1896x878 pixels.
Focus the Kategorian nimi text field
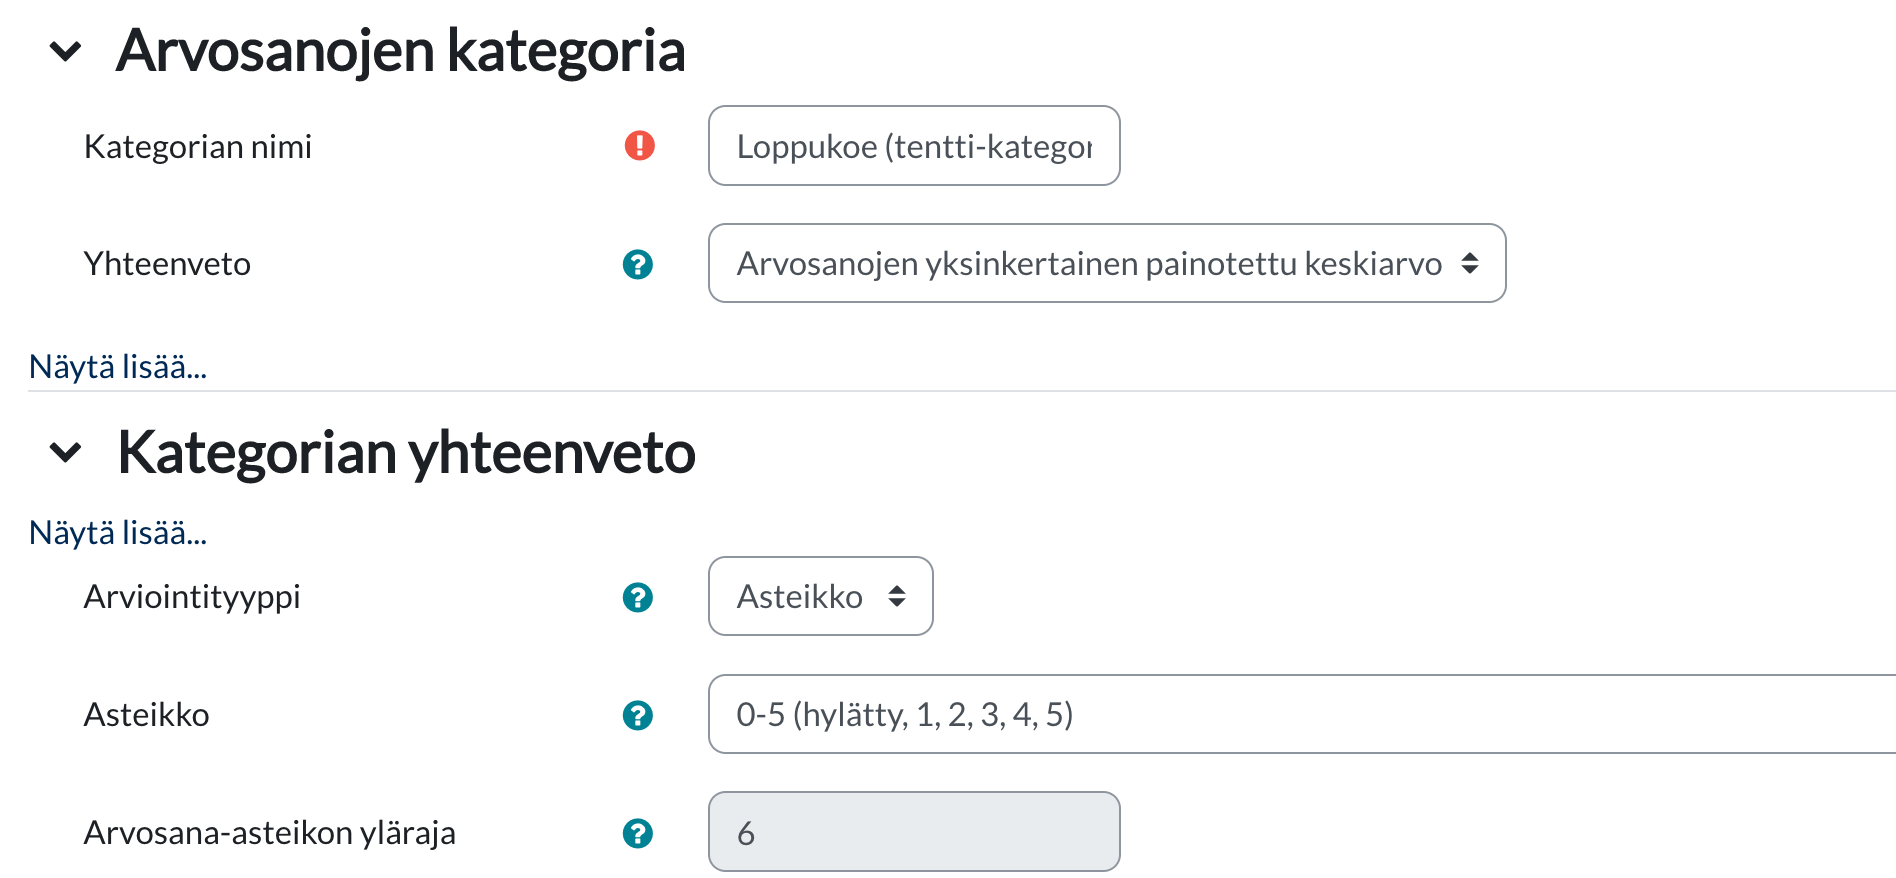[x=913, y=146]
